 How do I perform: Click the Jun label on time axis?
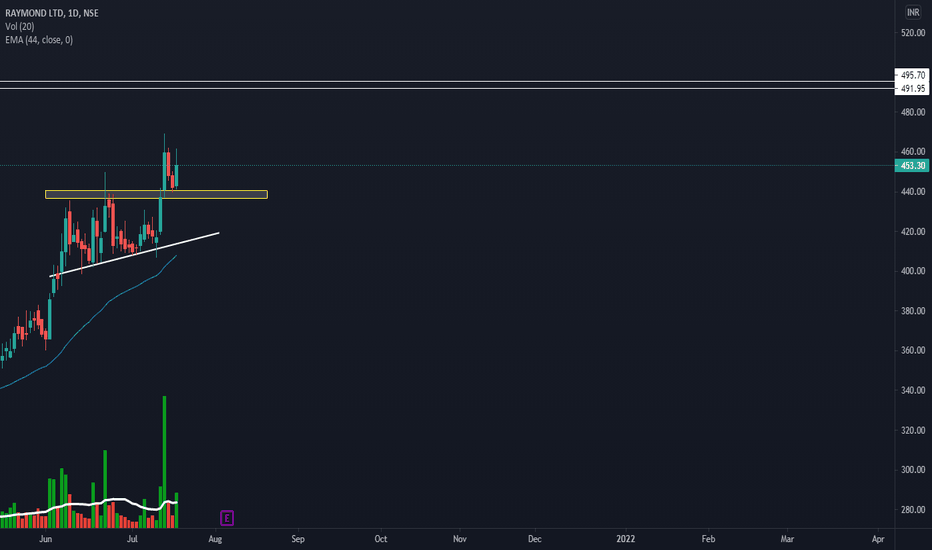[x=46, y=539]
